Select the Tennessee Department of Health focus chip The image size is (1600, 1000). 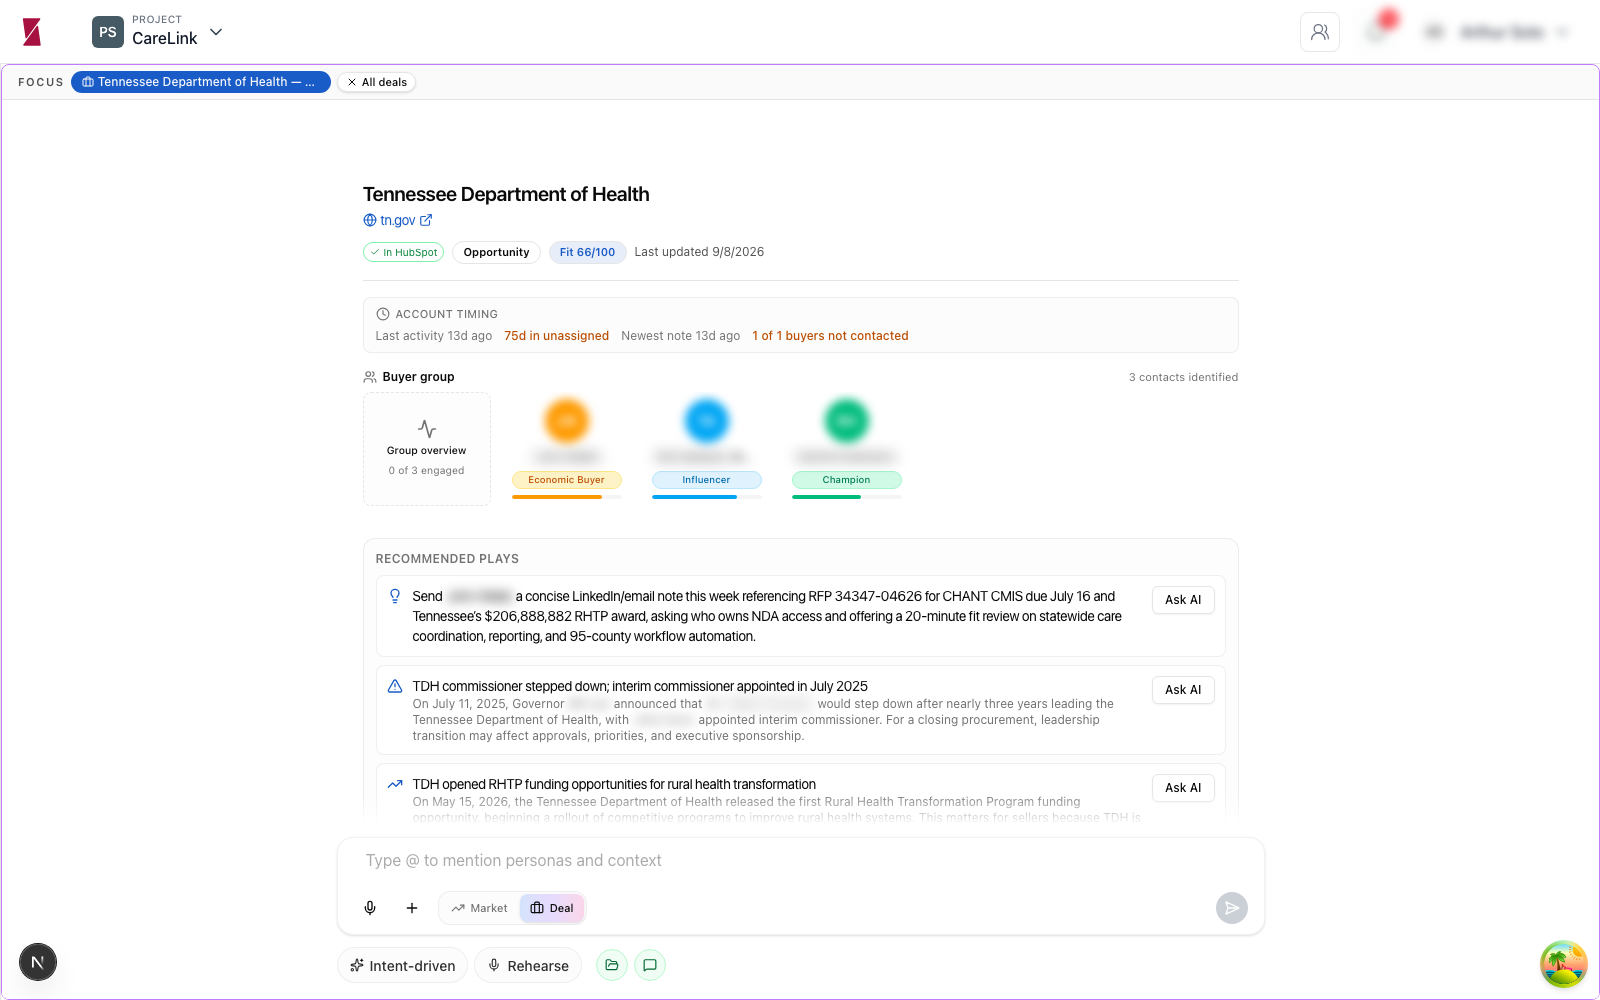200,82
